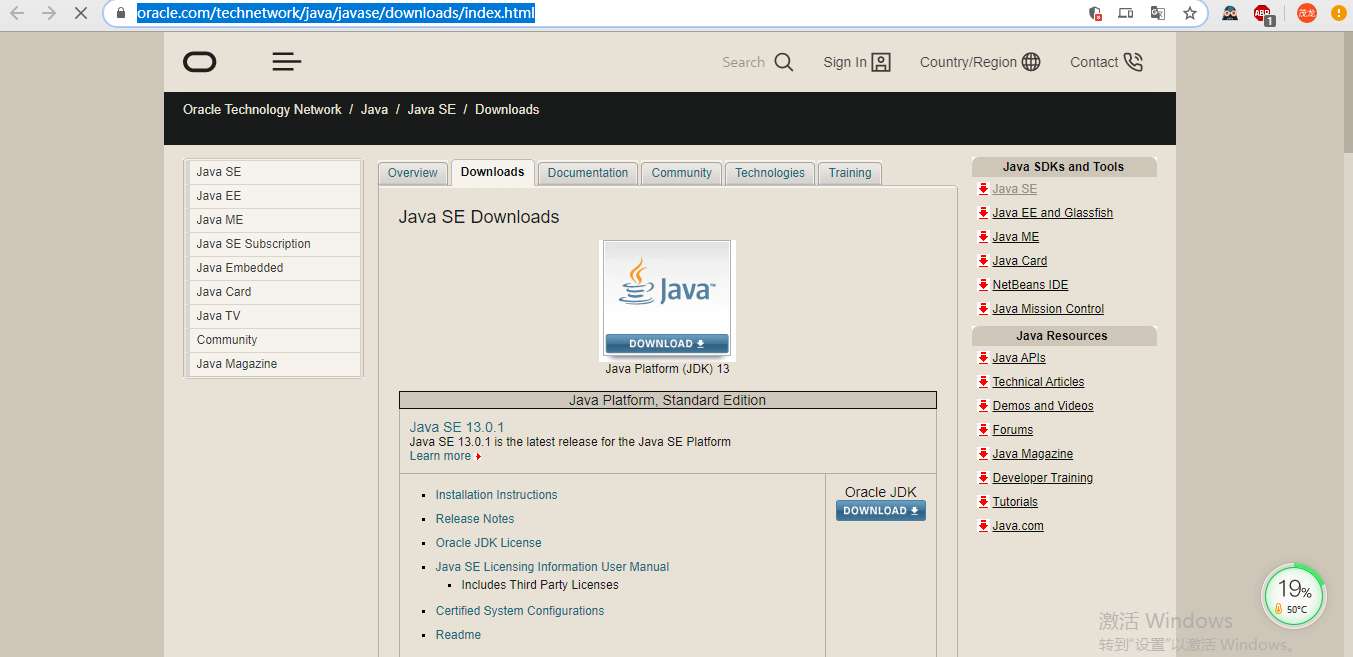Viewport: 1353px width, 657px height.
Task: Open the hamburger menu icon
Action: coord(287,62)
